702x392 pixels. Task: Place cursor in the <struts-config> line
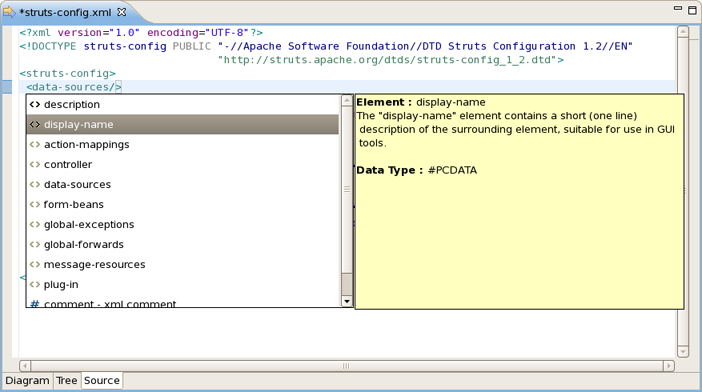point(68,73)
